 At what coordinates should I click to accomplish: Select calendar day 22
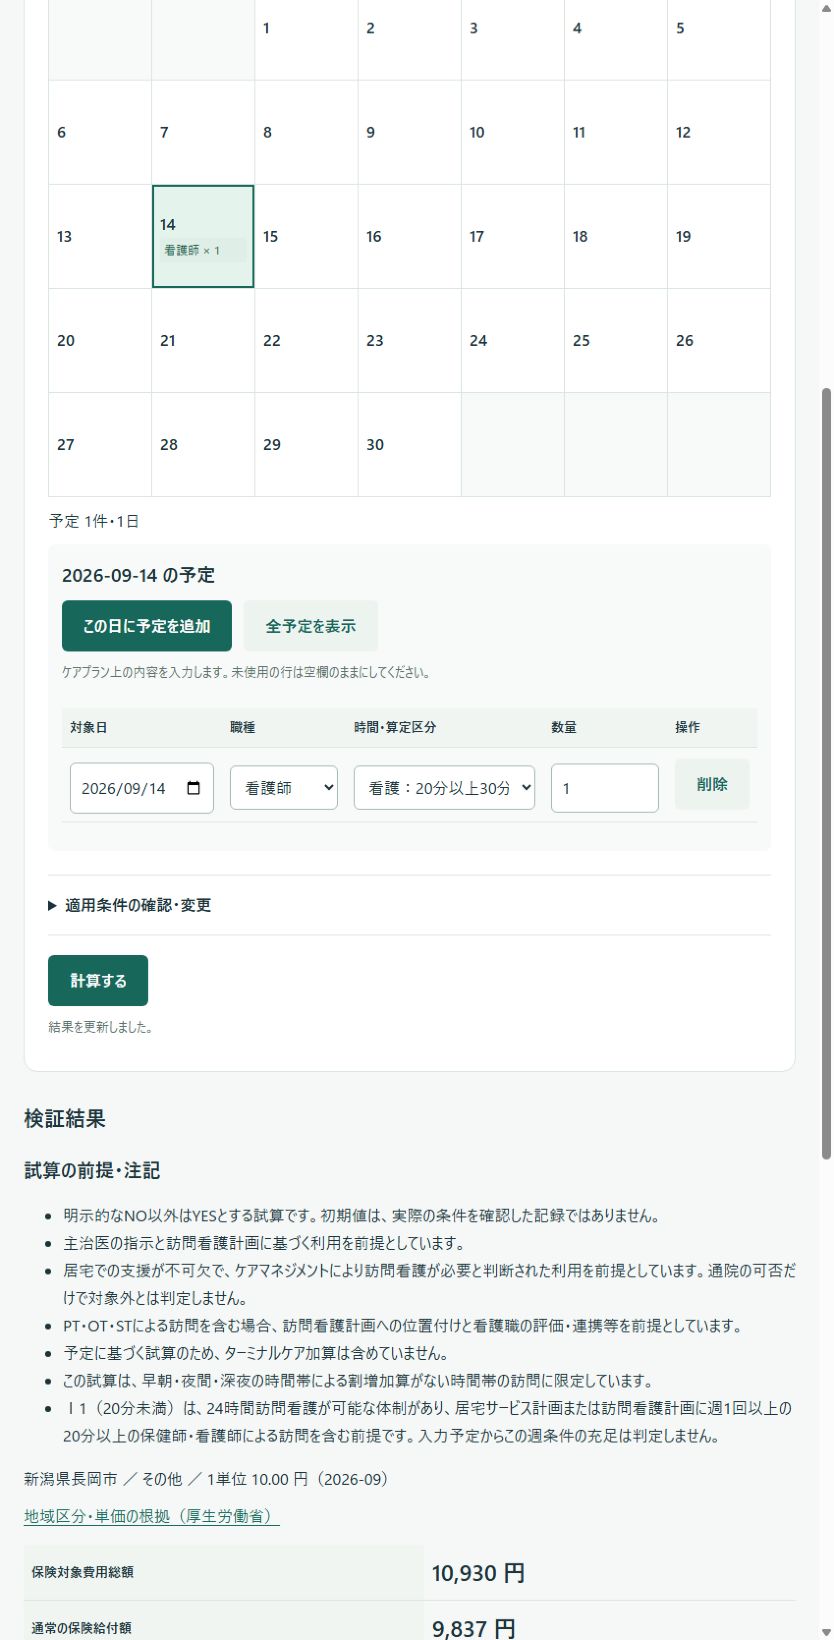(x=306, y=340)
